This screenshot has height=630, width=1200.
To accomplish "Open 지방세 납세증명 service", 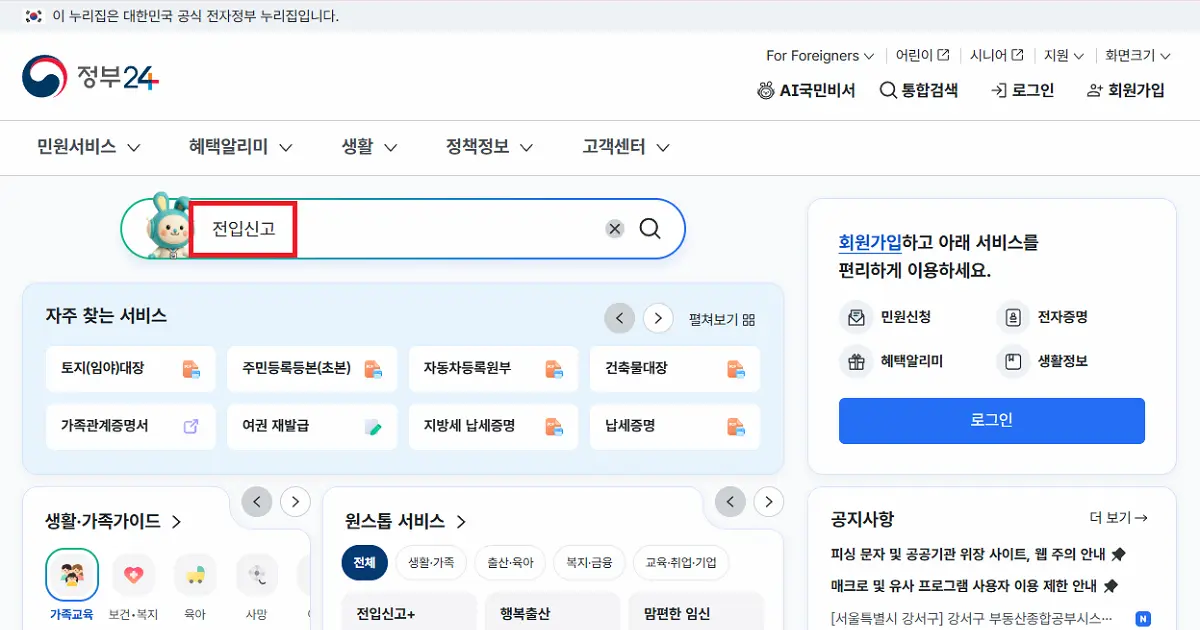I will point(493,426).
